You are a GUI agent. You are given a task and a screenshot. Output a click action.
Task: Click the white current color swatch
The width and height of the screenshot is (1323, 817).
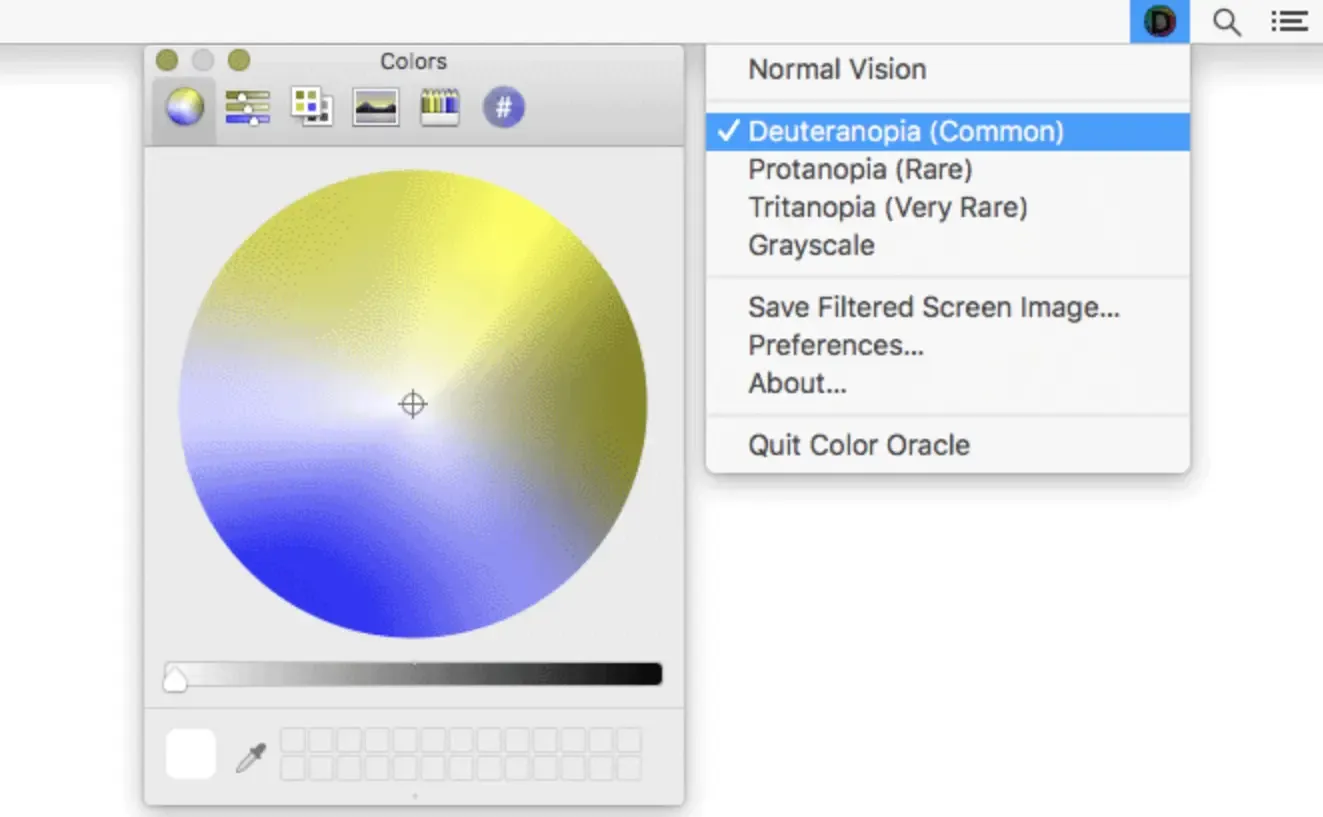click(191, 754)
